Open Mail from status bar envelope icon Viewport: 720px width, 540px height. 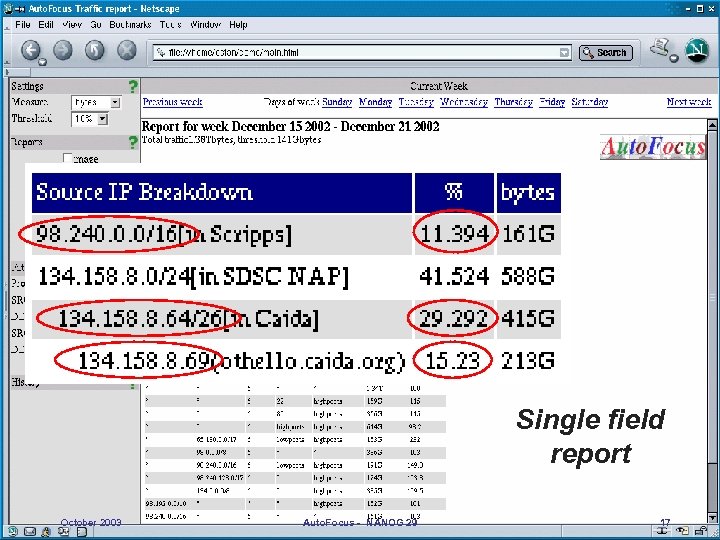(30, 531)
